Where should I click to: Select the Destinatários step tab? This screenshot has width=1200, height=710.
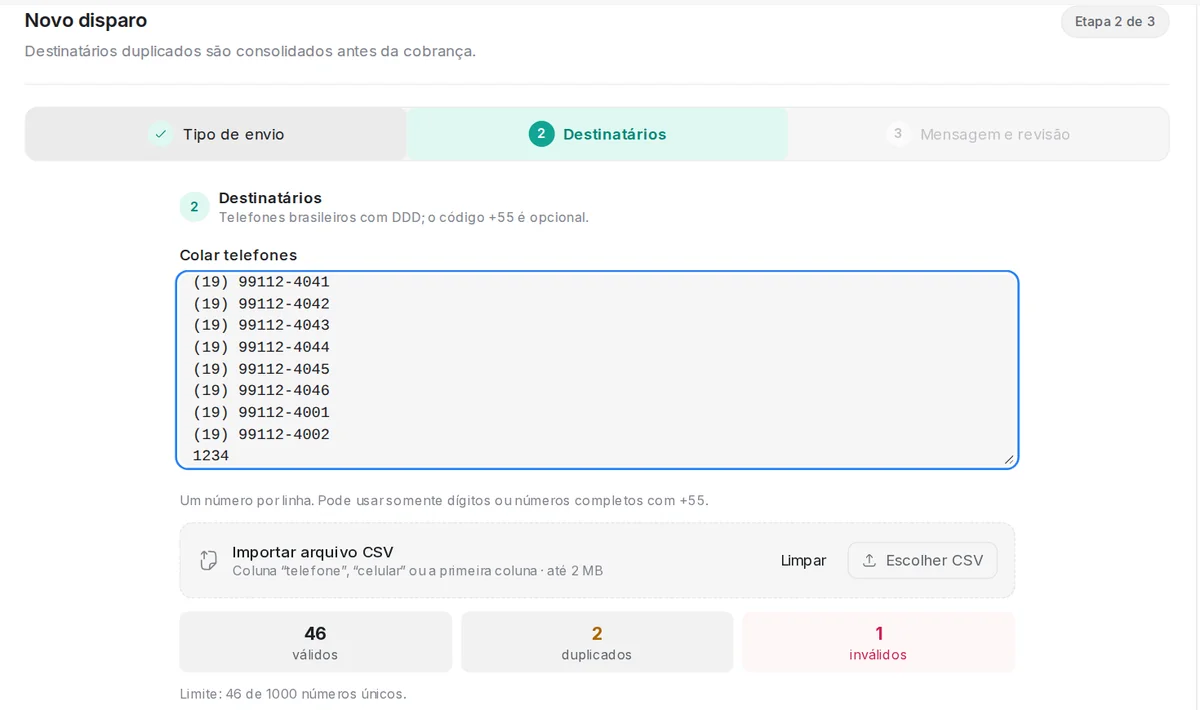click(x=597, y=134)
